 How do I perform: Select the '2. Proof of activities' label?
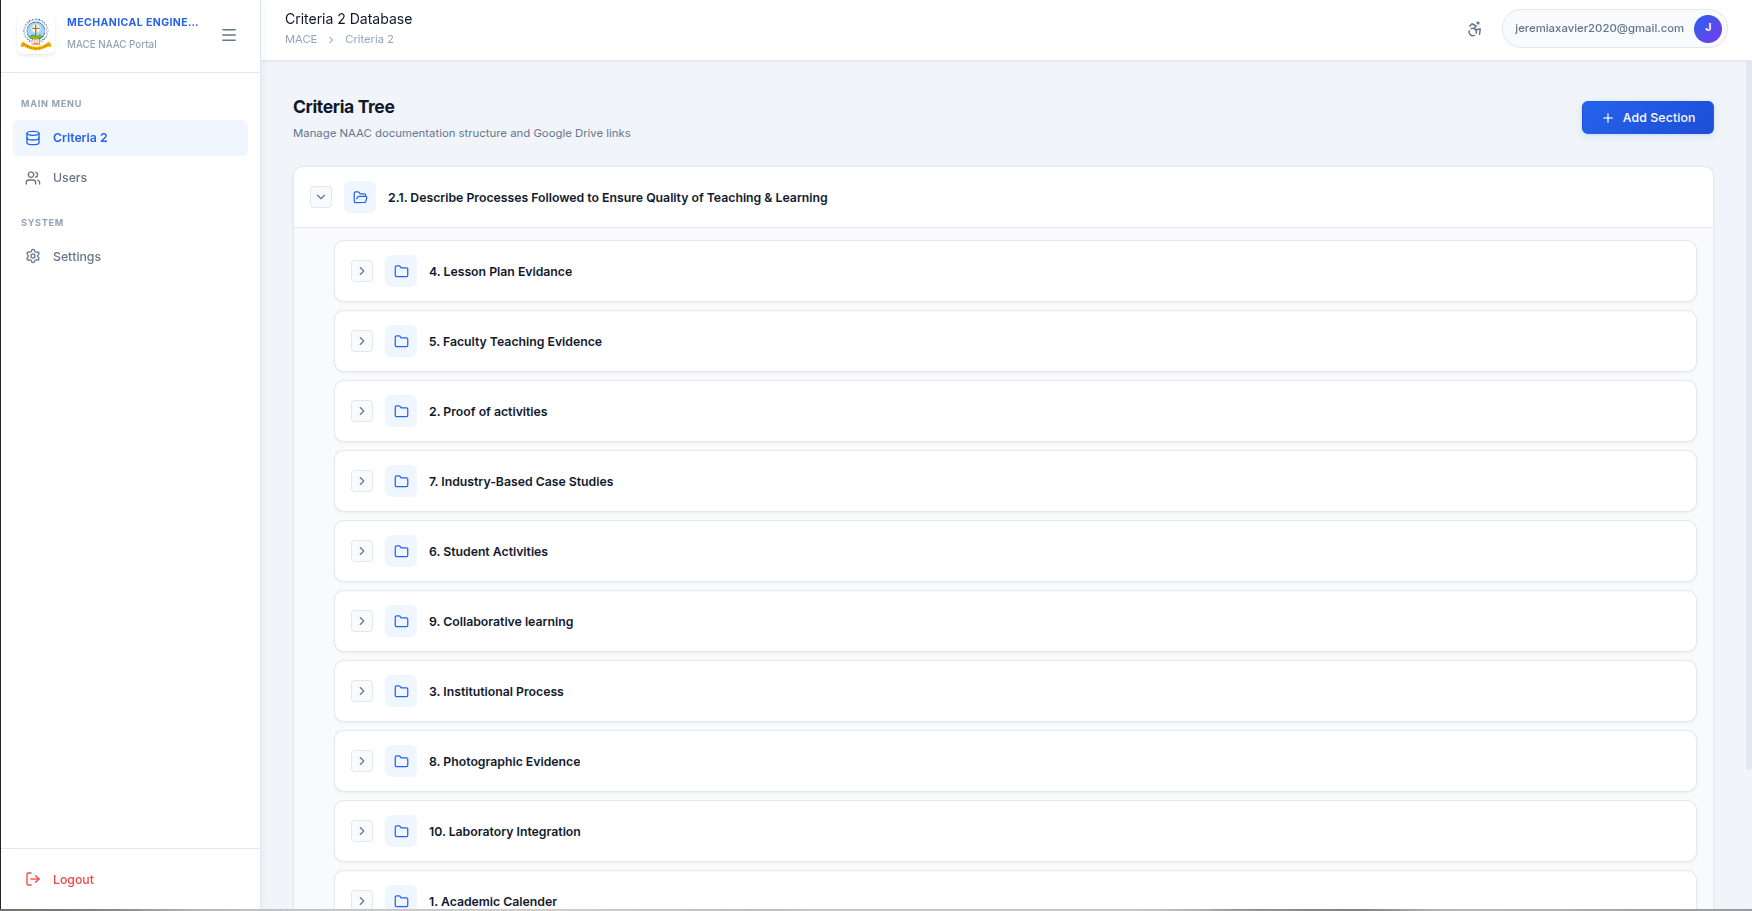click(488, 412)
